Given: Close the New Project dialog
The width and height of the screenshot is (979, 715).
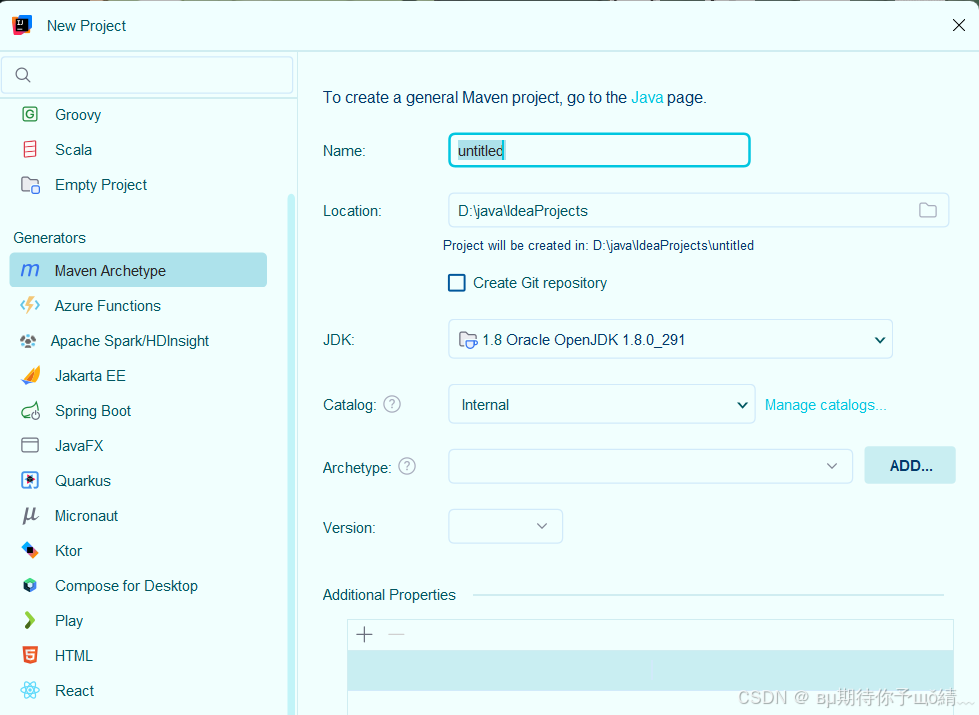Looking at the screenshot, I should coord(958,25).
